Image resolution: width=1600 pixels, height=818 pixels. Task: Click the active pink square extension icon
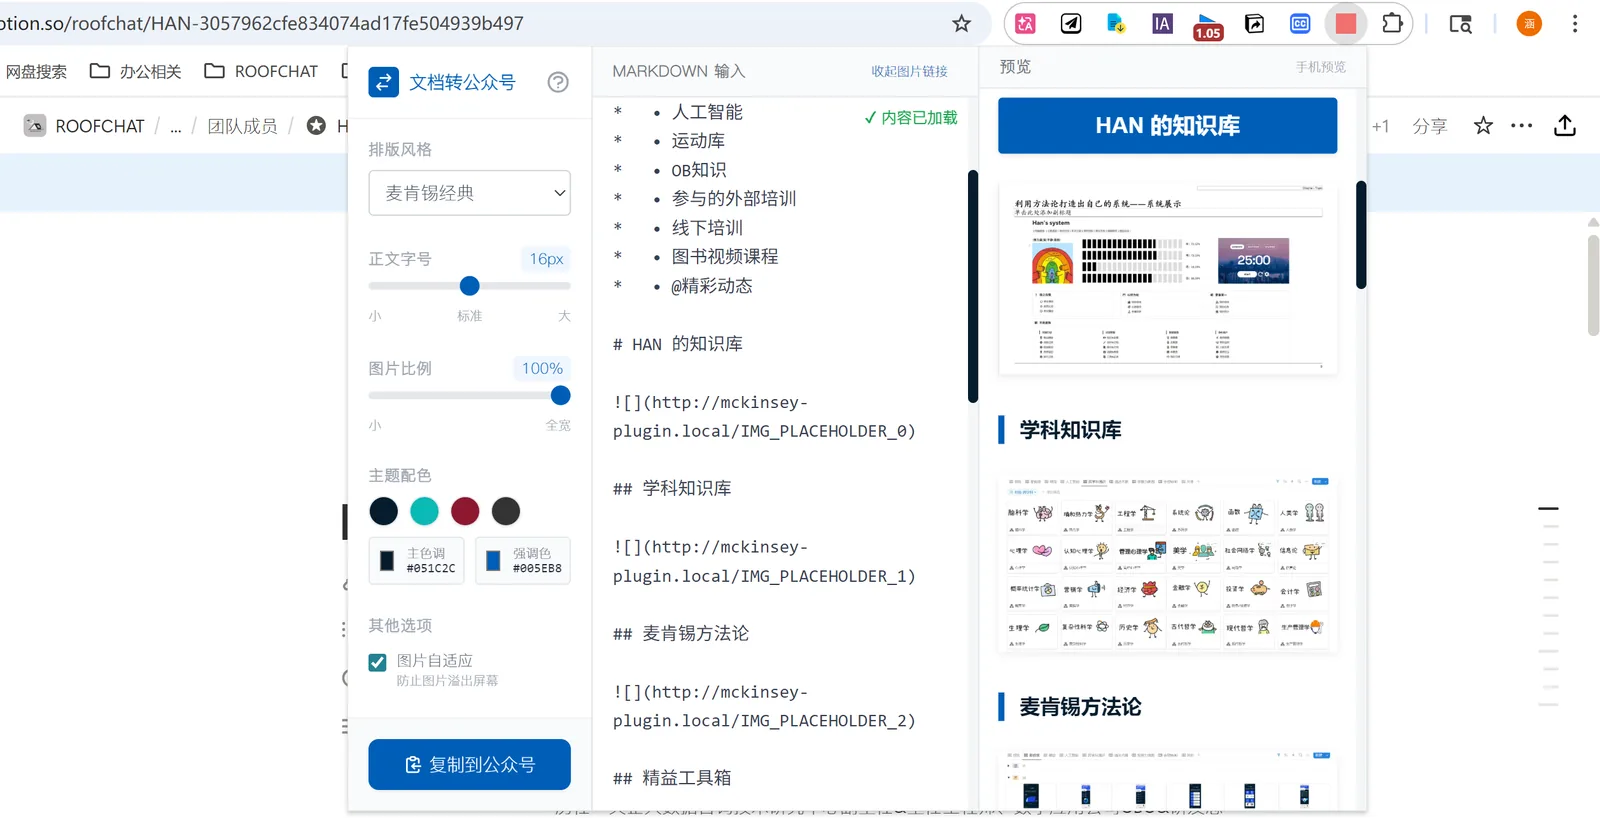pos(1346,23)
